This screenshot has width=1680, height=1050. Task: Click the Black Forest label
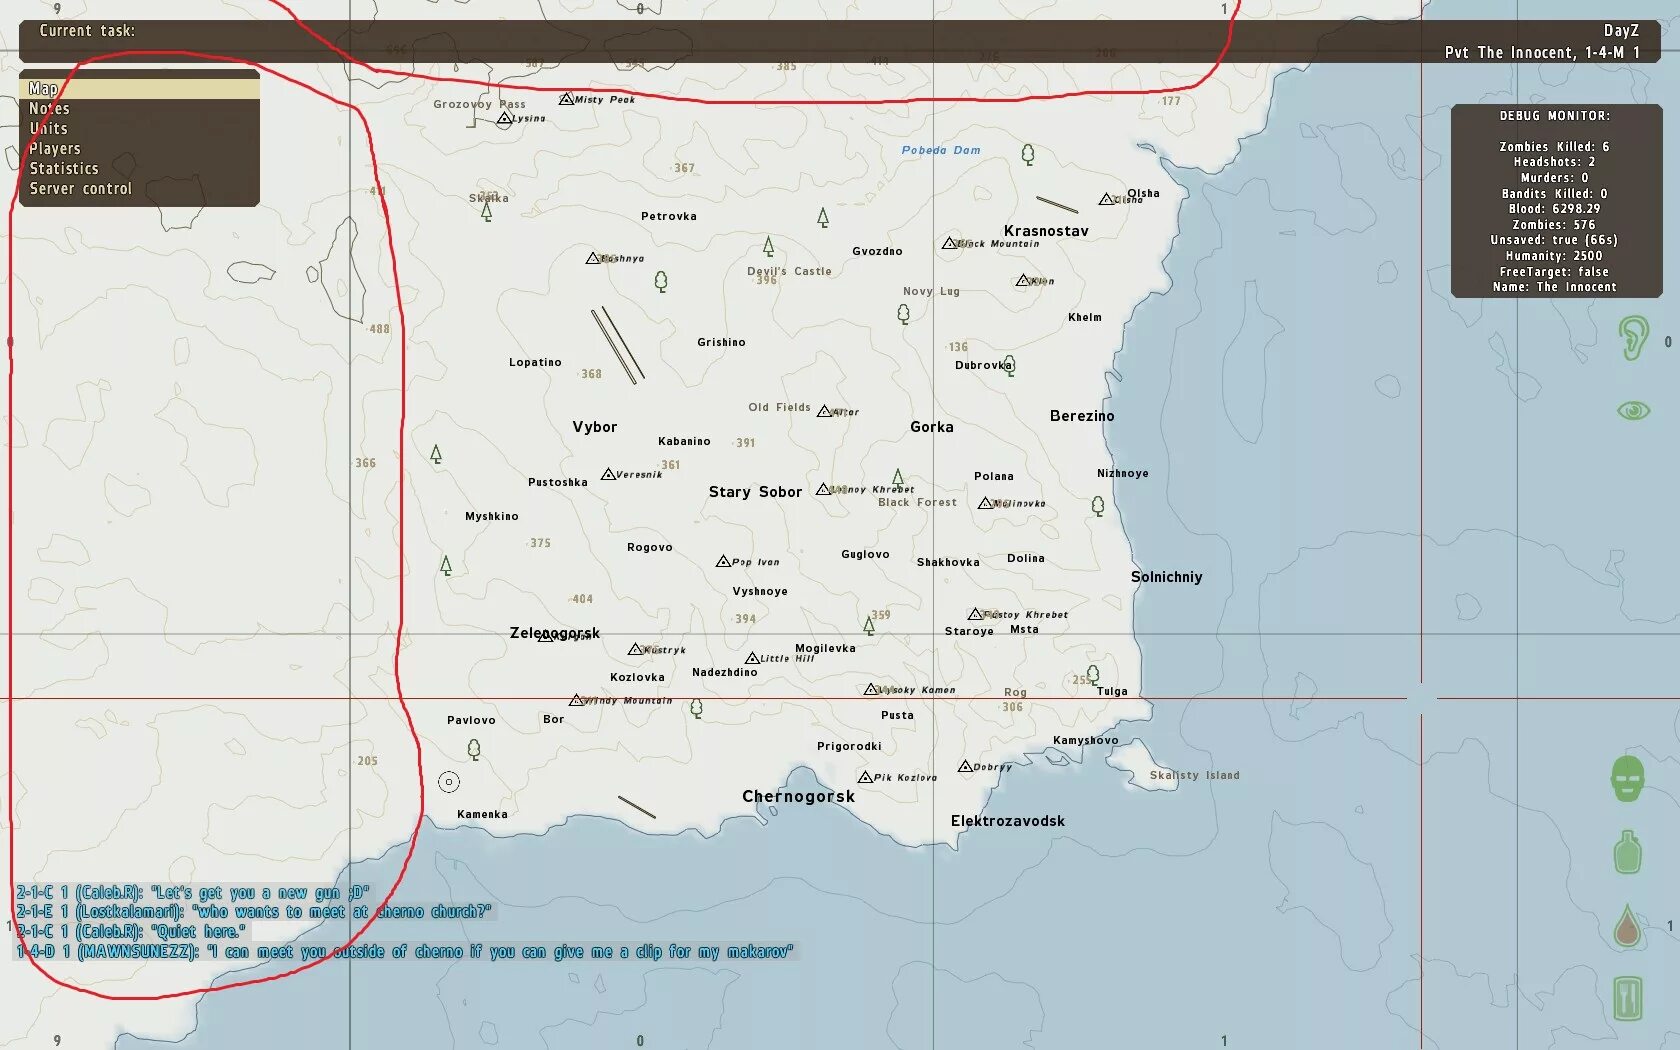click(917, 503)
